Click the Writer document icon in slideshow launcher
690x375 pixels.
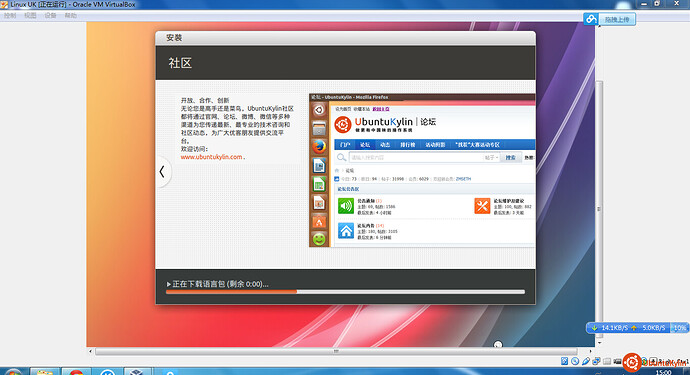319,165
